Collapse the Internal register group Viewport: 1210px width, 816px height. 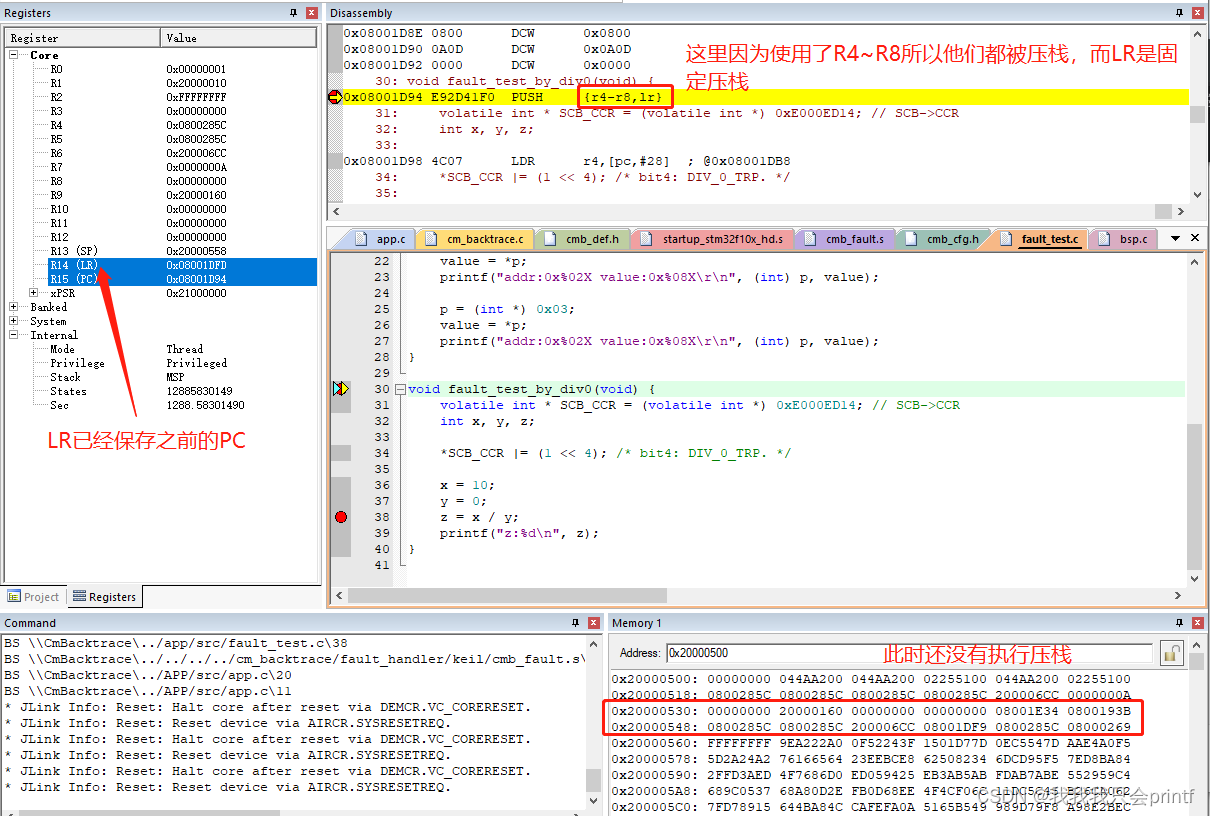16,335
